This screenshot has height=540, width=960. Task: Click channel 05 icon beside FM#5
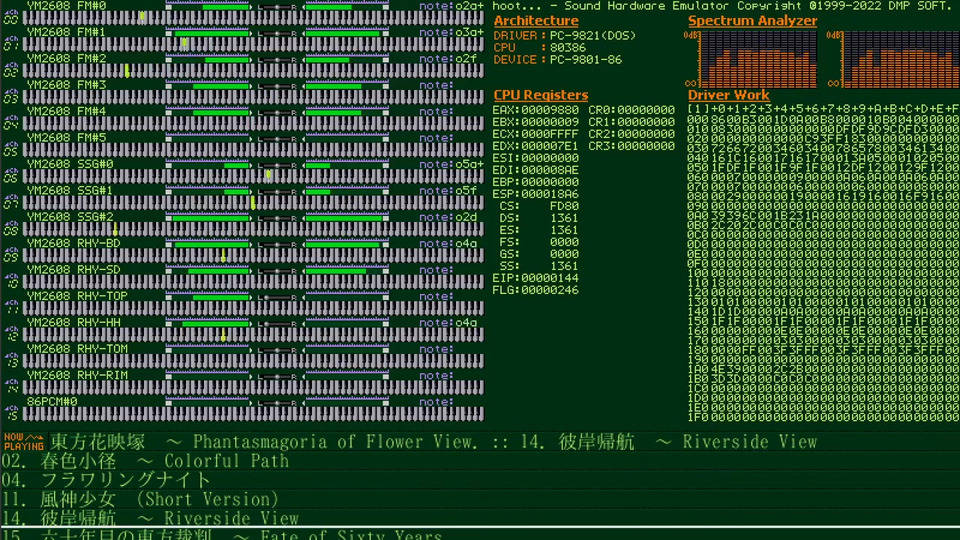10,150
